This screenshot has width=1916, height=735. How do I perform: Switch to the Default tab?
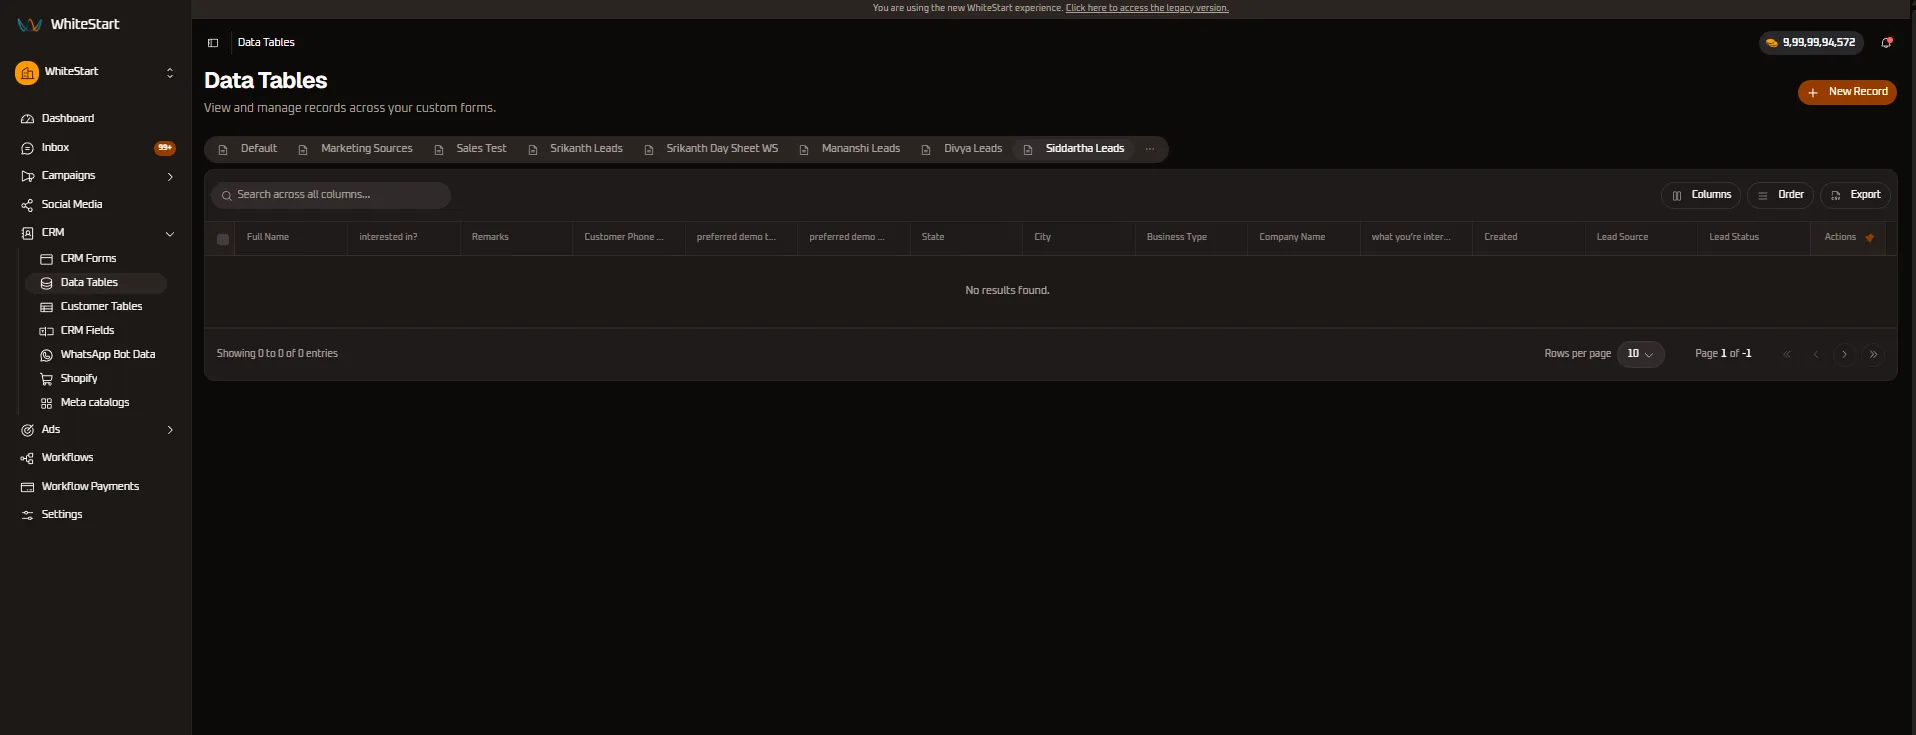pyautogui.click(x=248, y=149)
